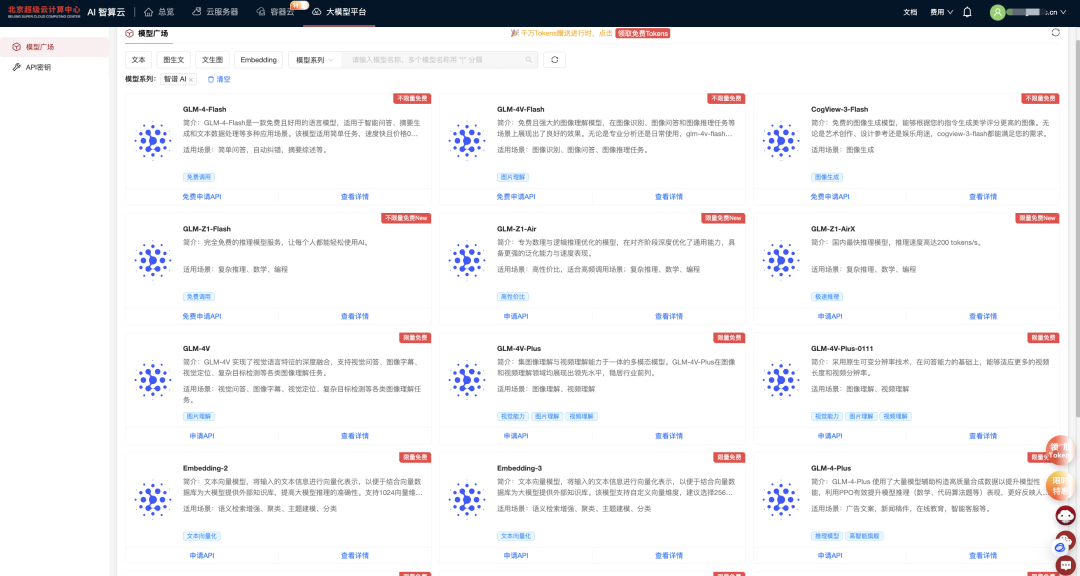
Task: Click the GLM-4V model logo
Action: pyautogui.click(x=153, y=381)
